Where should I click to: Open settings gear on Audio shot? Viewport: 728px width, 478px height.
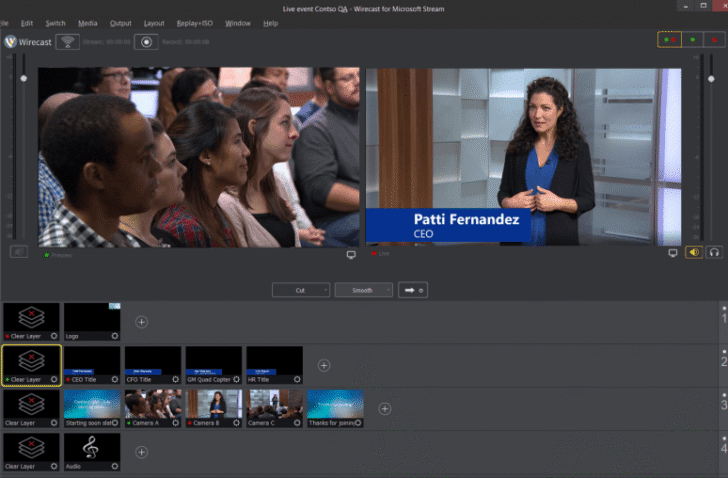(115, 466)
